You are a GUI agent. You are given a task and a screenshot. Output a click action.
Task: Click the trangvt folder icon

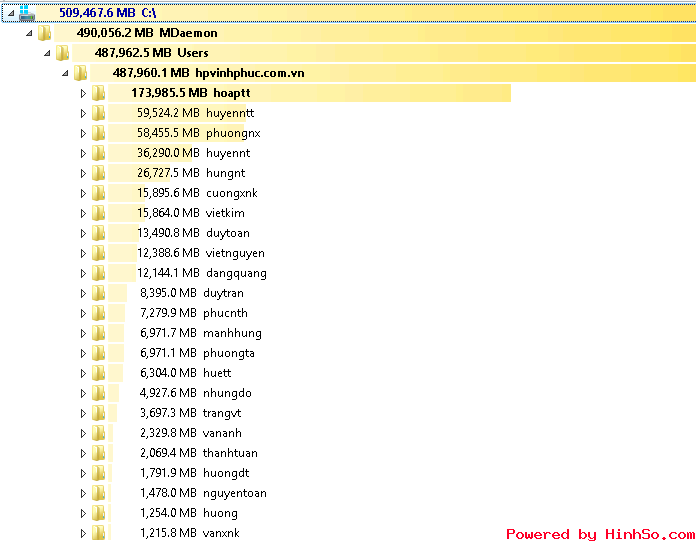99,413
